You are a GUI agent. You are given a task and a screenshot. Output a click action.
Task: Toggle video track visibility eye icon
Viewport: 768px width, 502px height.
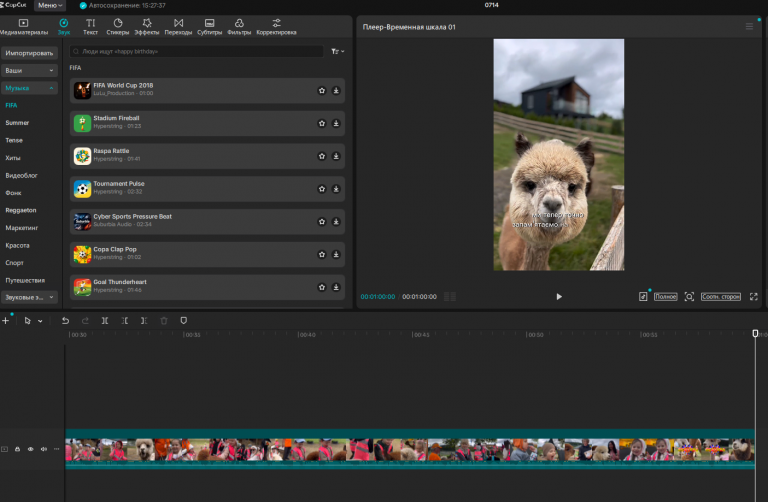(x=30, y=449)
